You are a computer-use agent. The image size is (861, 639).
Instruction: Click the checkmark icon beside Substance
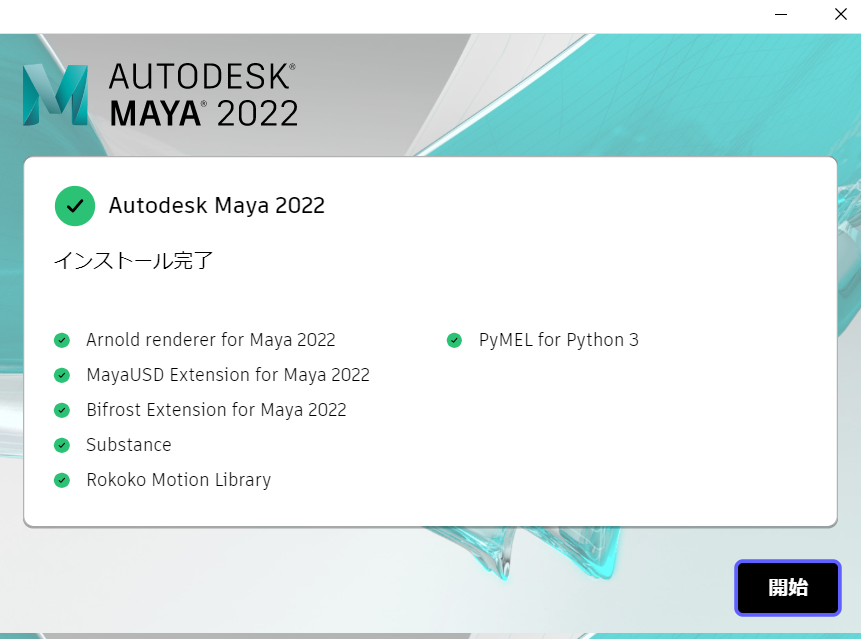coord(61,444)
